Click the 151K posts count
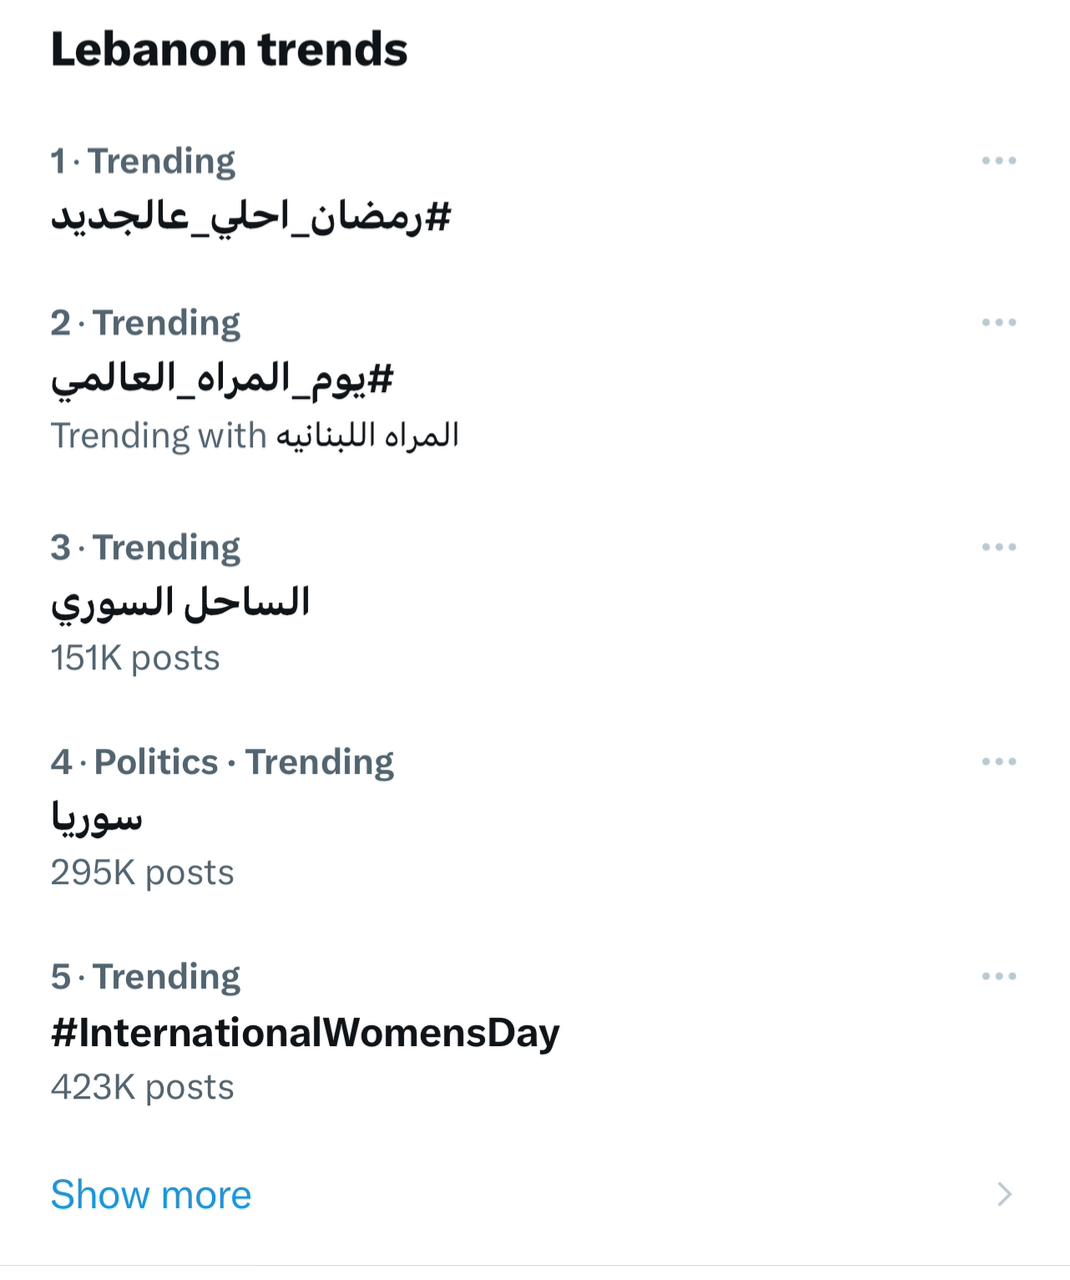1070x1280 pixels. point(135,658)
